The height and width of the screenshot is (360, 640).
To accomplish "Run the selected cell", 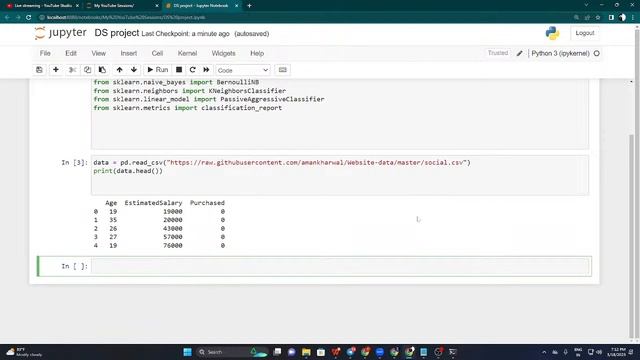I will pyautogui.click(x=158, y=70).
